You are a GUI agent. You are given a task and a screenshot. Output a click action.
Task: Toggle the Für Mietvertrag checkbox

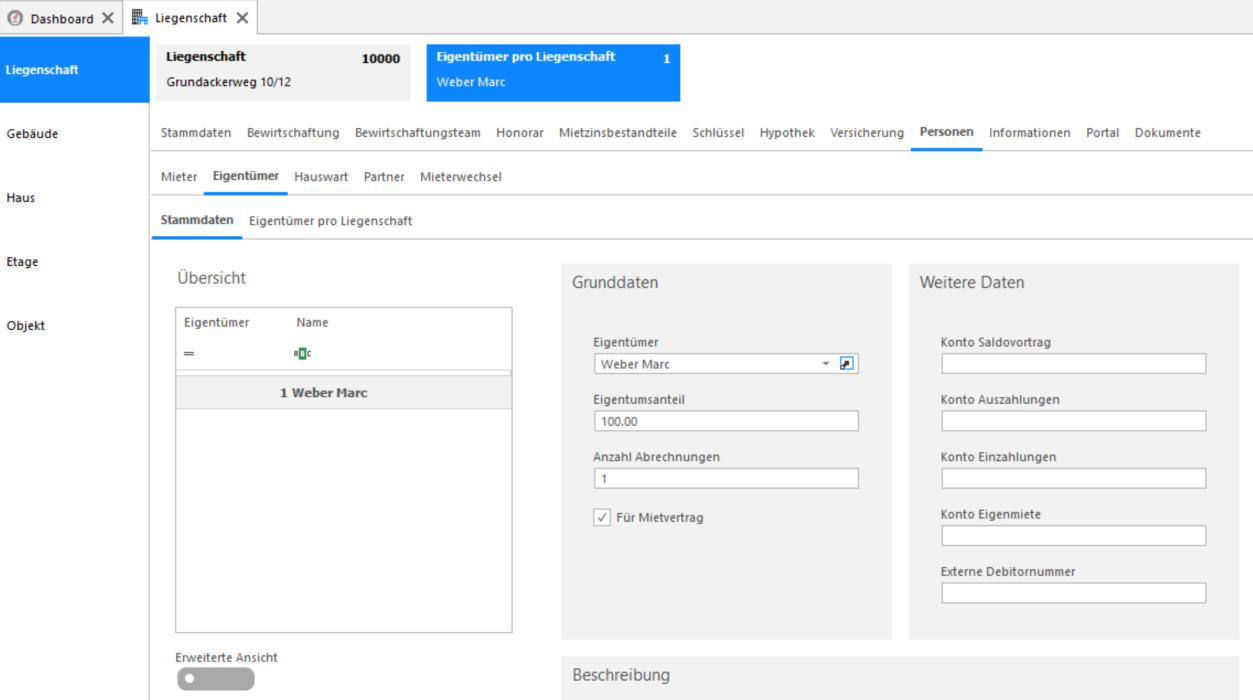pos(602,517)
